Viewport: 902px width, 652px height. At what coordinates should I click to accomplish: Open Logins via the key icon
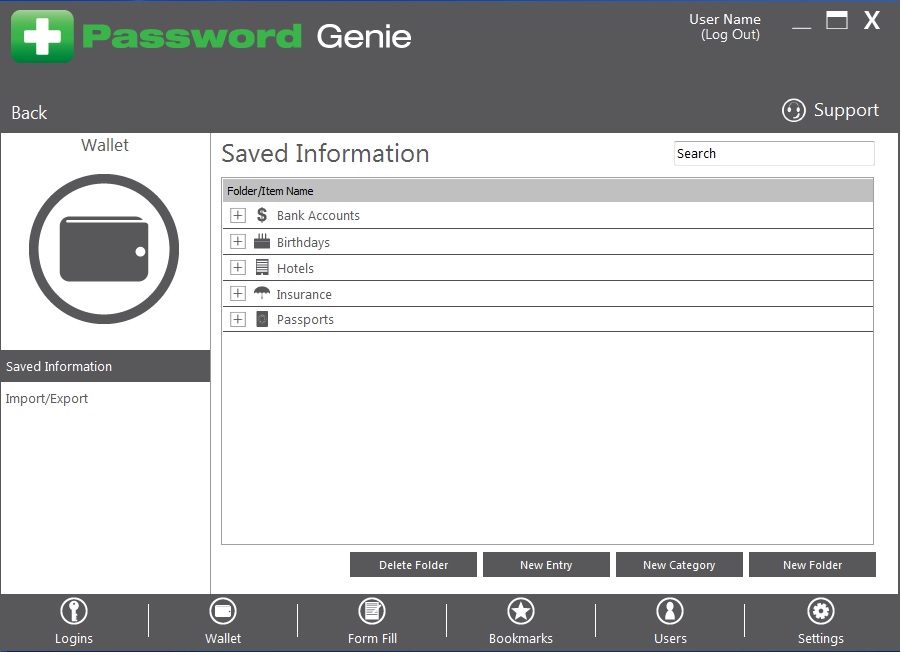coord(74,611)
